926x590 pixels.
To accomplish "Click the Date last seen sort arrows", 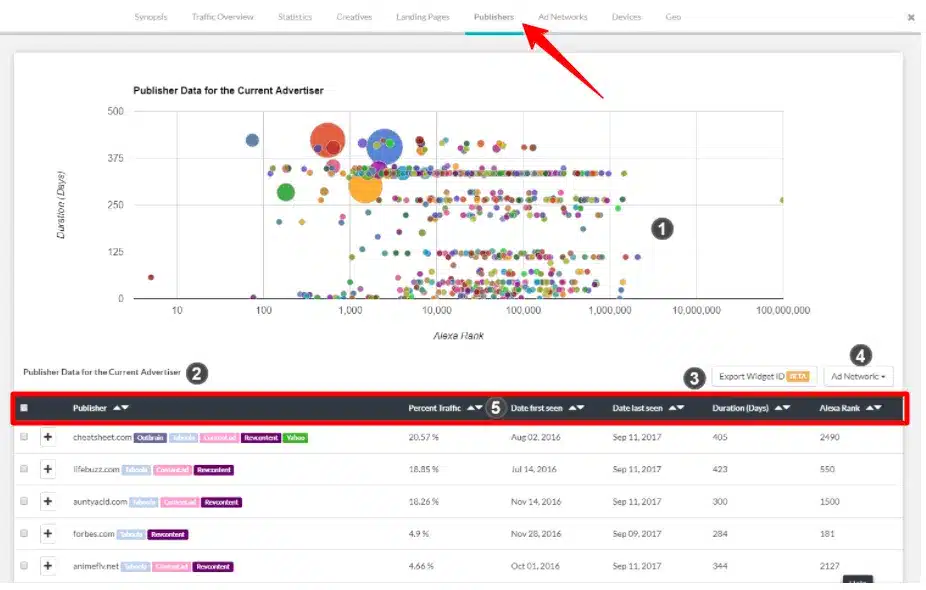I will (x=677, y=408).
